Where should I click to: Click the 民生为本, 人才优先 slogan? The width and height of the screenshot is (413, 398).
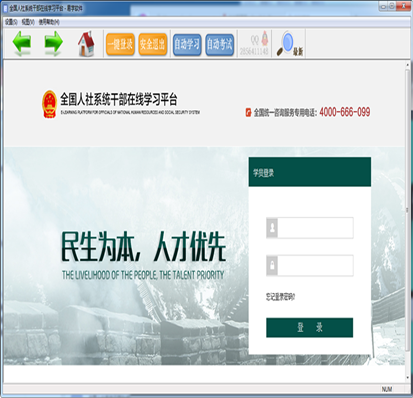pos(144,247)
